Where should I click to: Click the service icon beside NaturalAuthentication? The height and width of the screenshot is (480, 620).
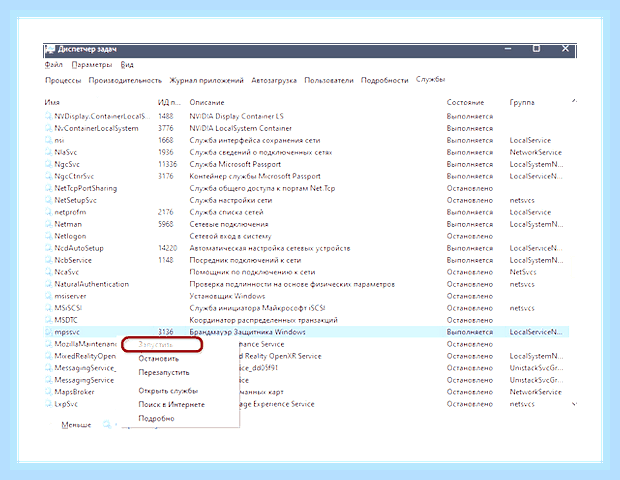point(48,284)
